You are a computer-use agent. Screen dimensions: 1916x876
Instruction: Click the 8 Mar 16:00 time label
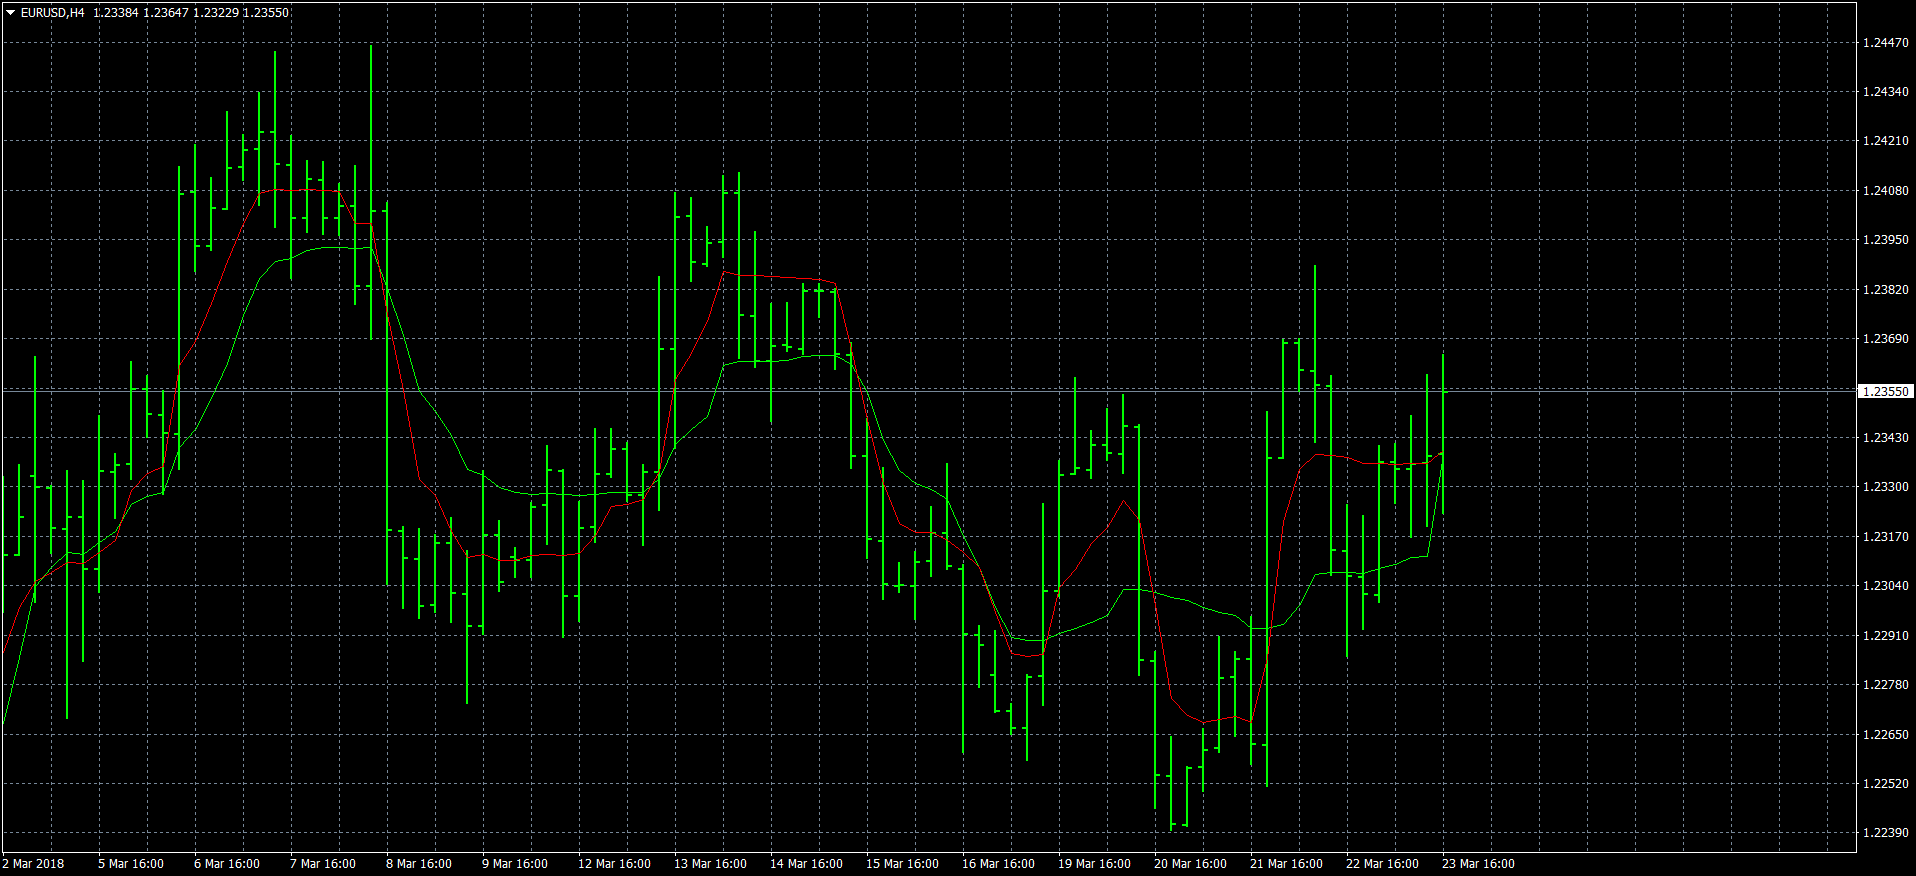point(419,864)
